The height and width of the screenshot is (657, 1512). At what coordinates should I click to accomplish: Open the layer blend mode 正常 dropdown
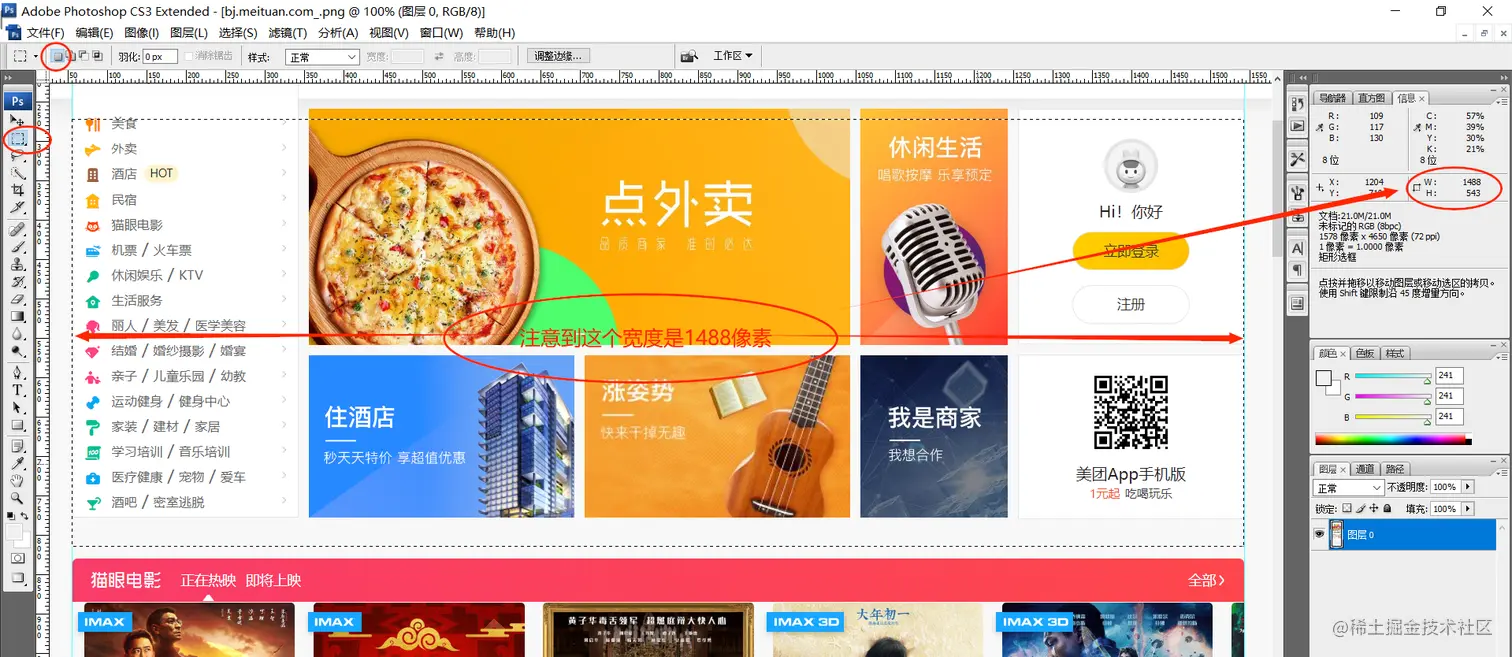[x=1347, y=488]
